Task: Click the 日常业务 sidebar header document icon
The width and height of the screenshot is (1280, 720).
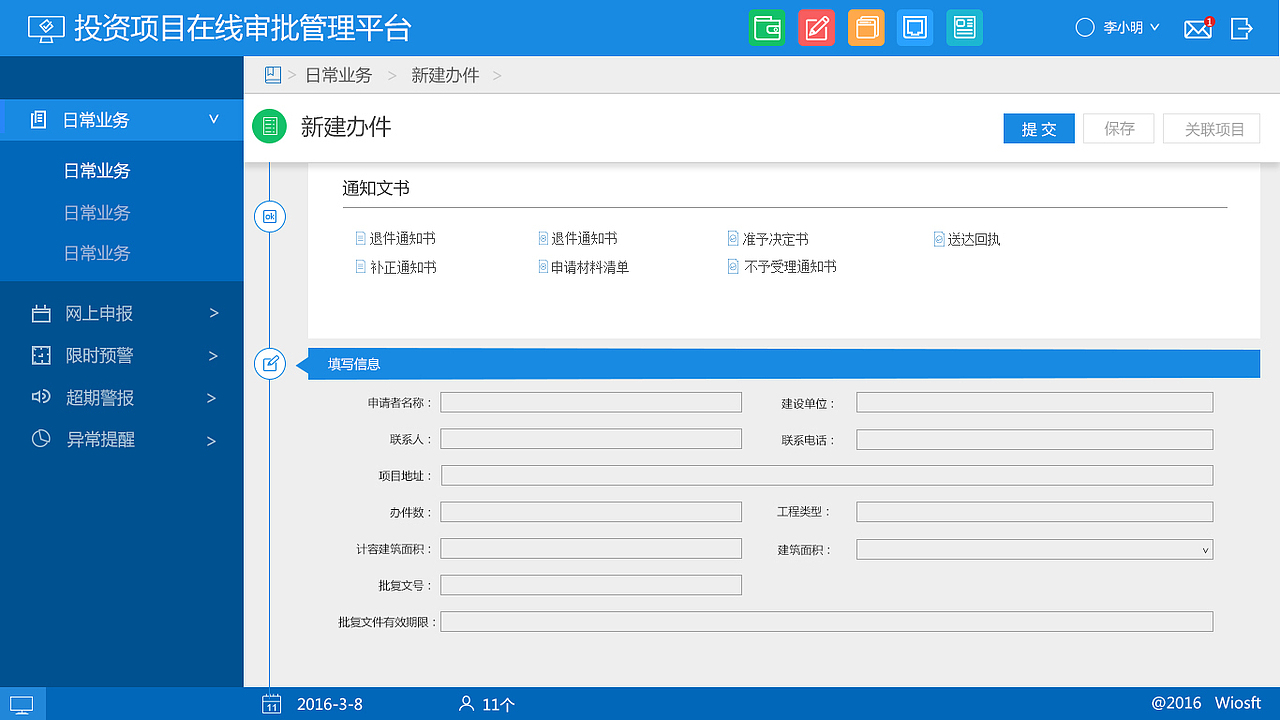Action: pos(39,120)
